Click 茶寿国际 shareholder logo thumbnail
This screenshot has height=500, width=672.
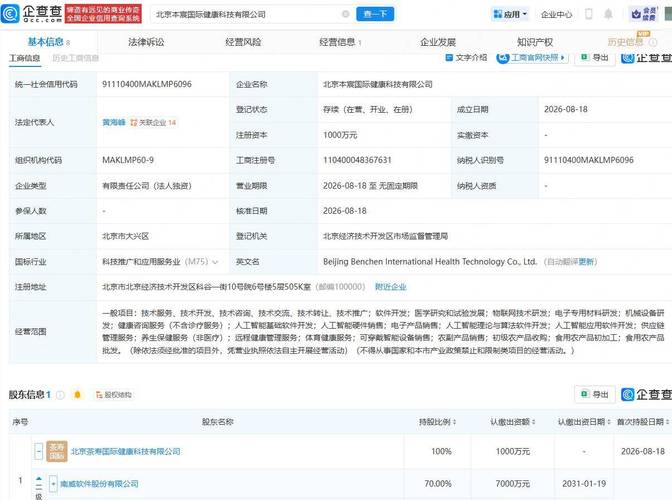57,451
